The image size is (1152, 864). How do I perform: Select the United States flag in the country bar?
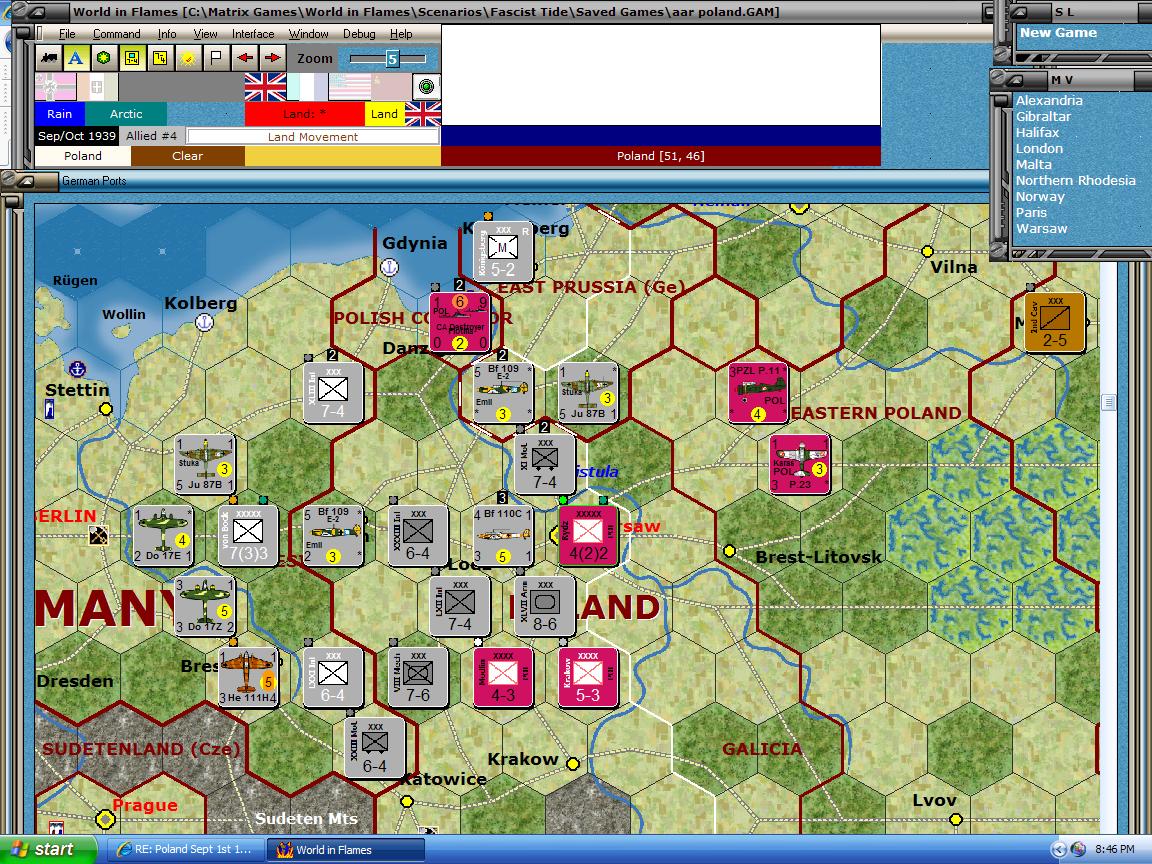pyautogui.click(x=350, y=87)
